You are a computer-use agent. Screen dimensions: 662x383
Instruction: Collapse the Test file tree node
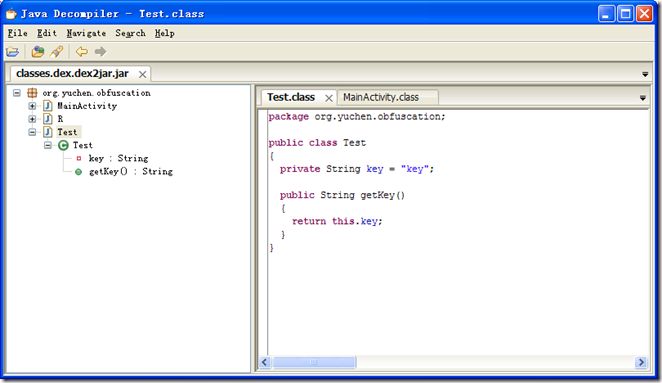pos(32,132)
